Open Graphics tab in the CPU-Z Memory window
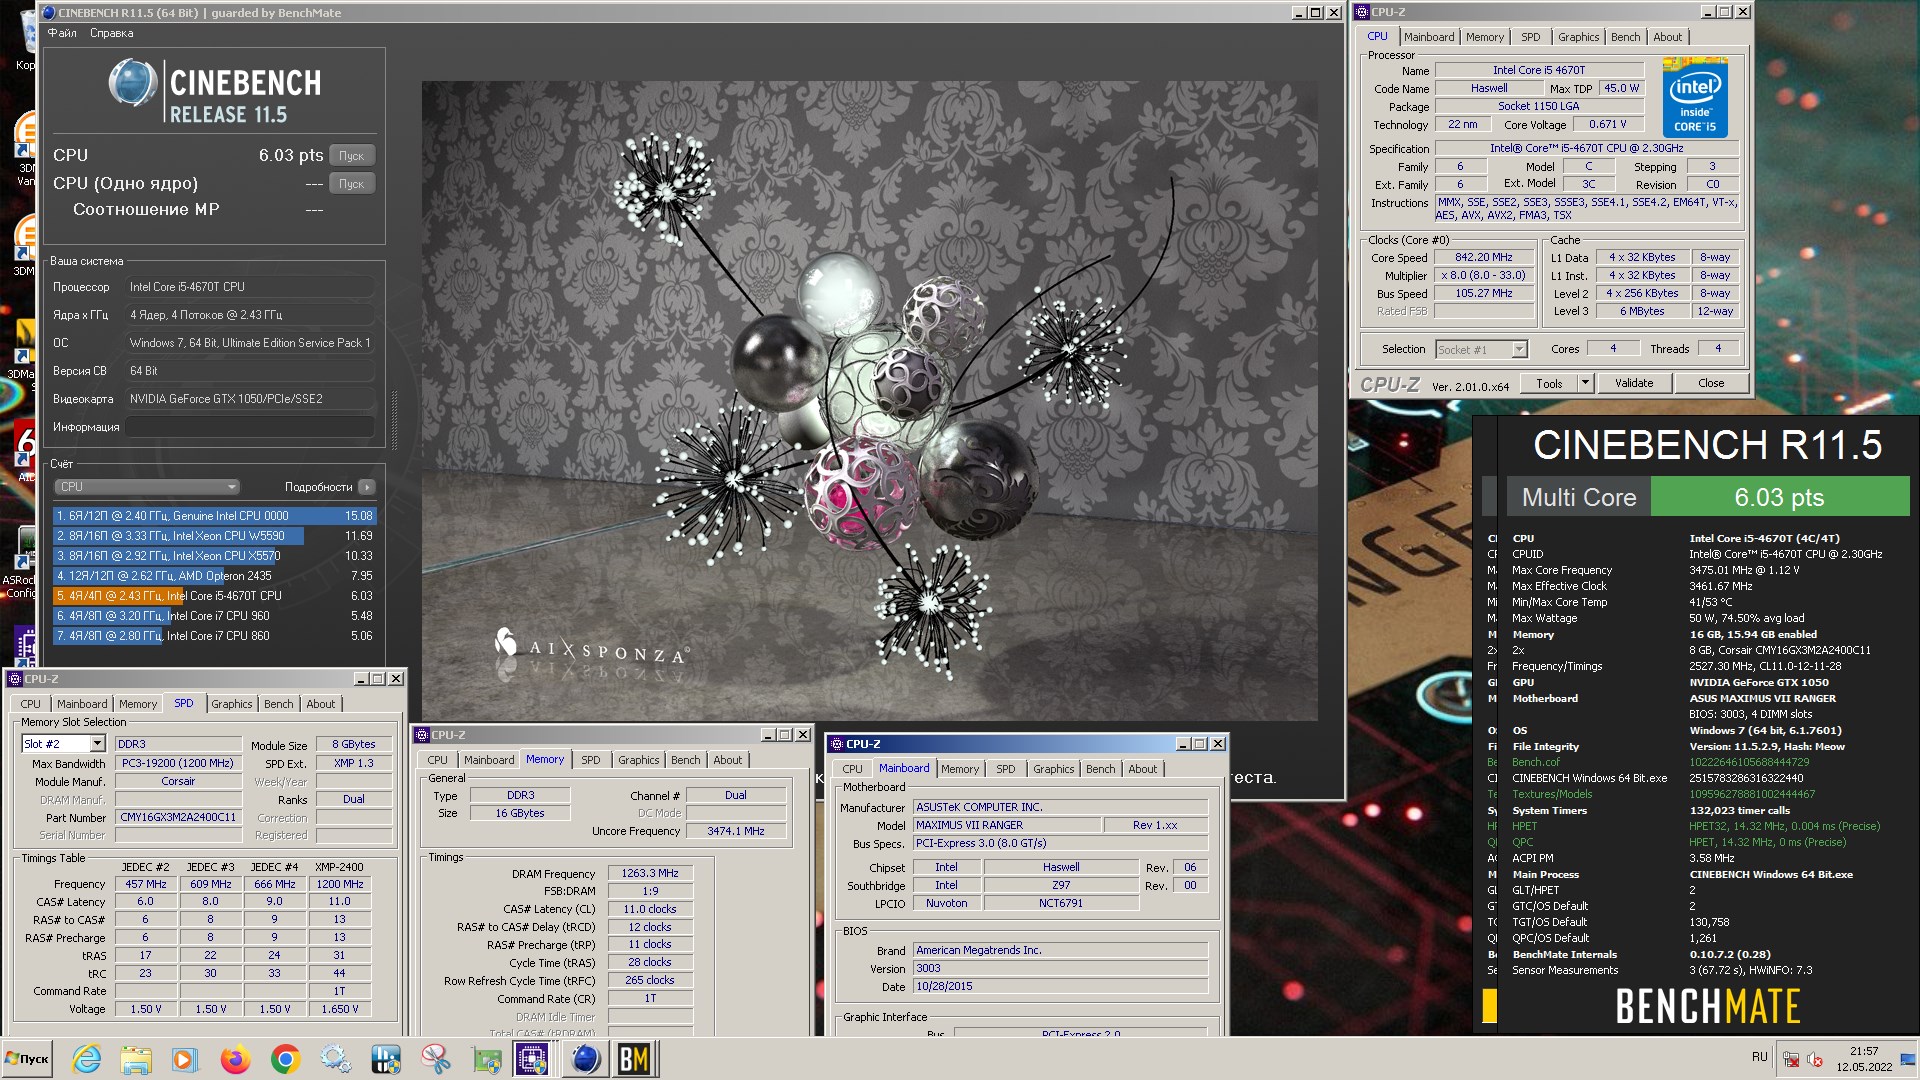The image size is (1920, 1080). click(x=638, y=760)
